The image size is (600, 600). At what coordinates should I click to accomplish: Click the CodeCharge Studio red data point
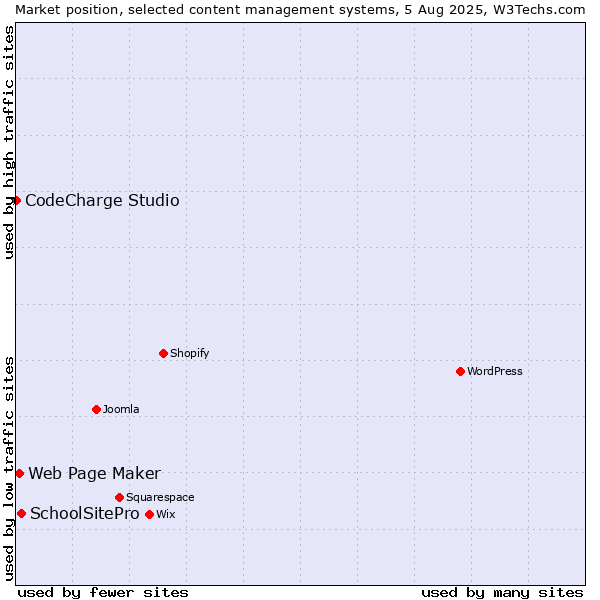coord(16,201)
